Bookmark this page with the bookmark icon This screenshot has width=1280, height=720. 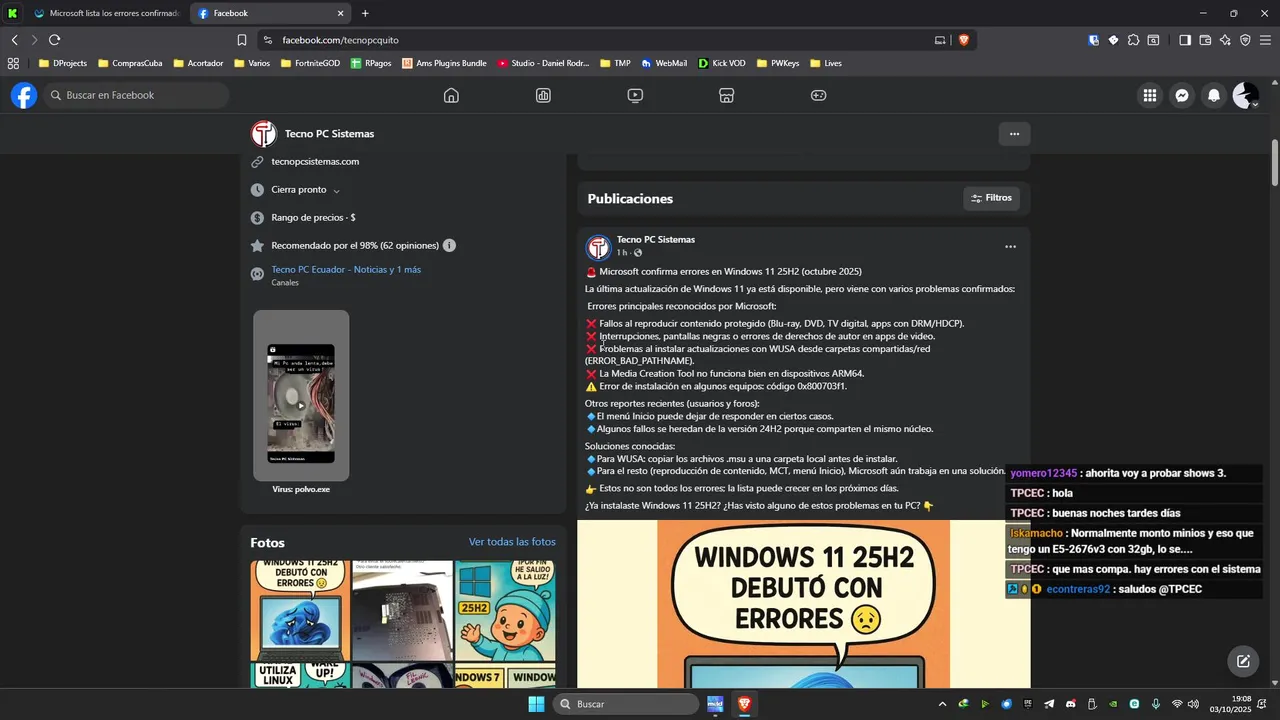click(x=242, y=40)
